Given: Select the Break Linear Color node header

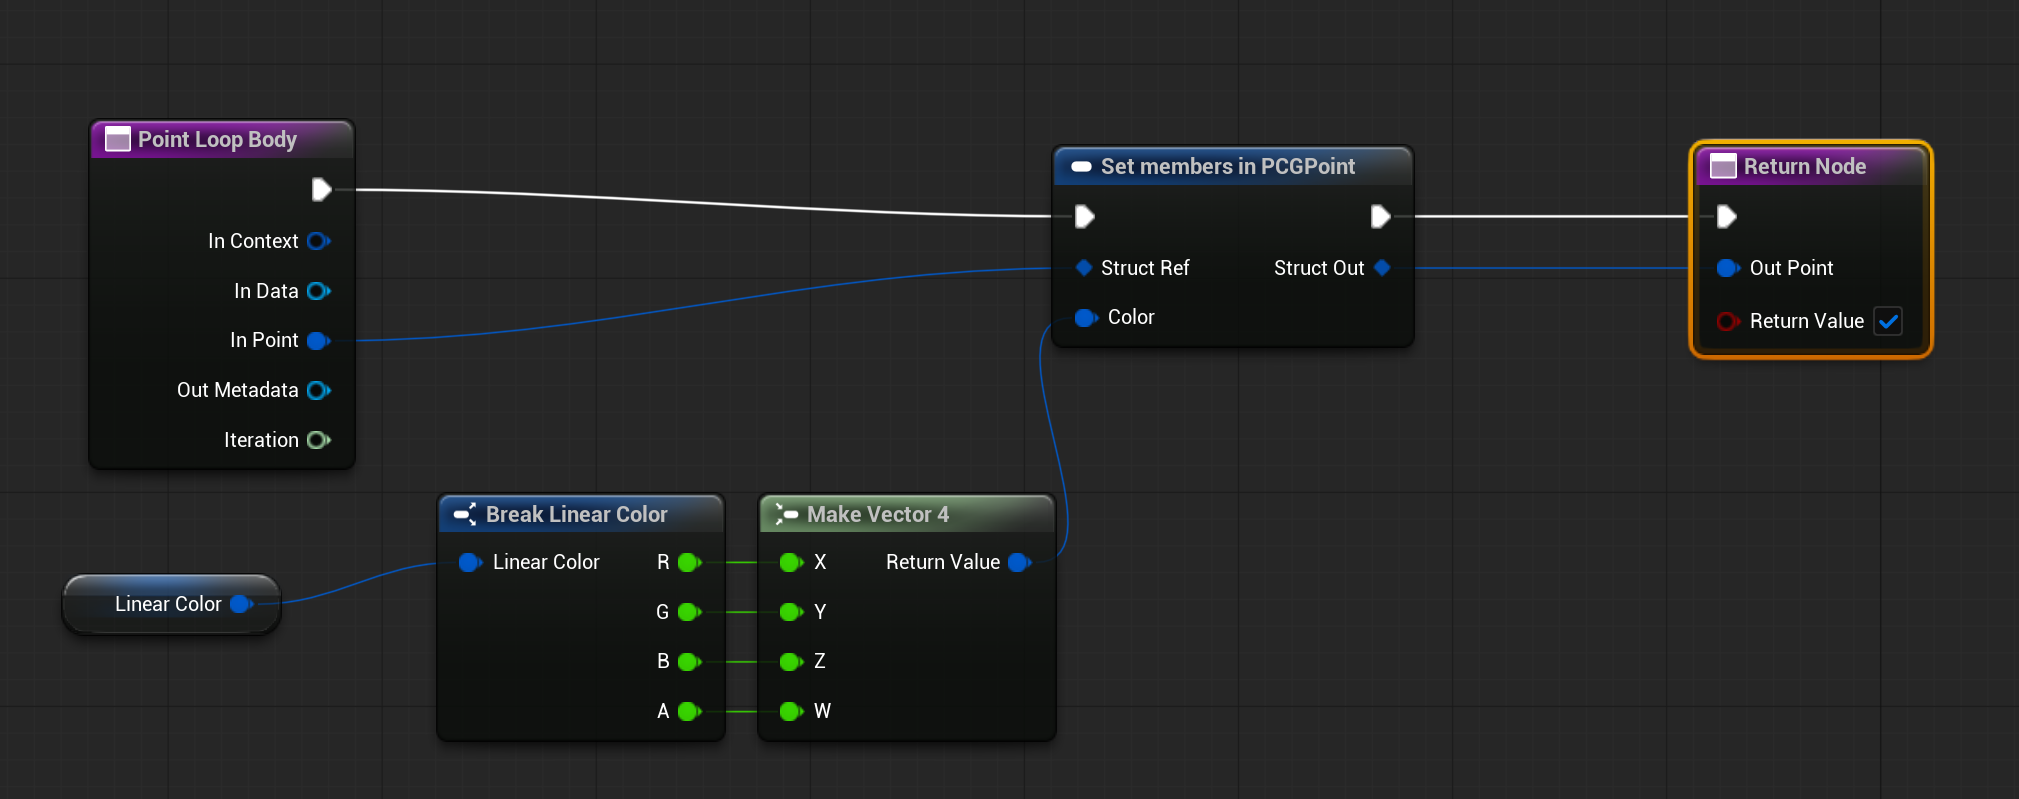Looking at the screenshot, I should (576, 515).
